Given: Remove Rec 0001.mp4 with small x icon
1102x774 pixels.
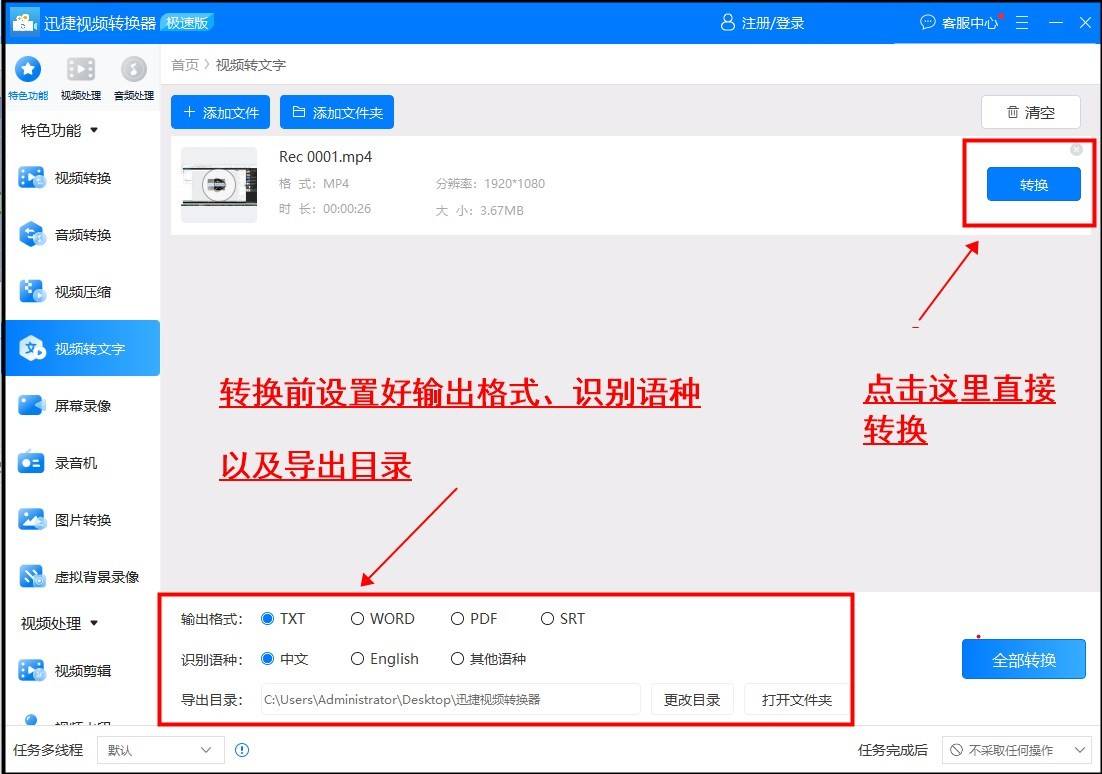Looking at the screenshot, I should click(1076, 150).
